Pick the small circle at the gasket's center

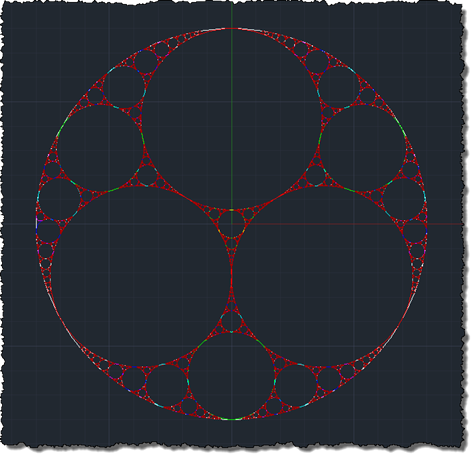pos(232,224)
